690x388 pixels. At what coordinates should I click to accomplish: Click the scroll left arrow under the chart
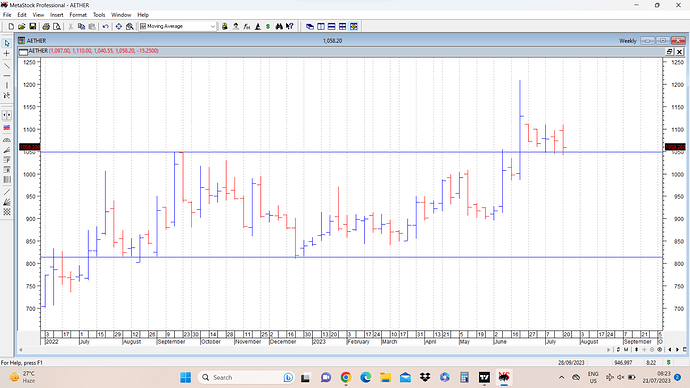(20, 350)
